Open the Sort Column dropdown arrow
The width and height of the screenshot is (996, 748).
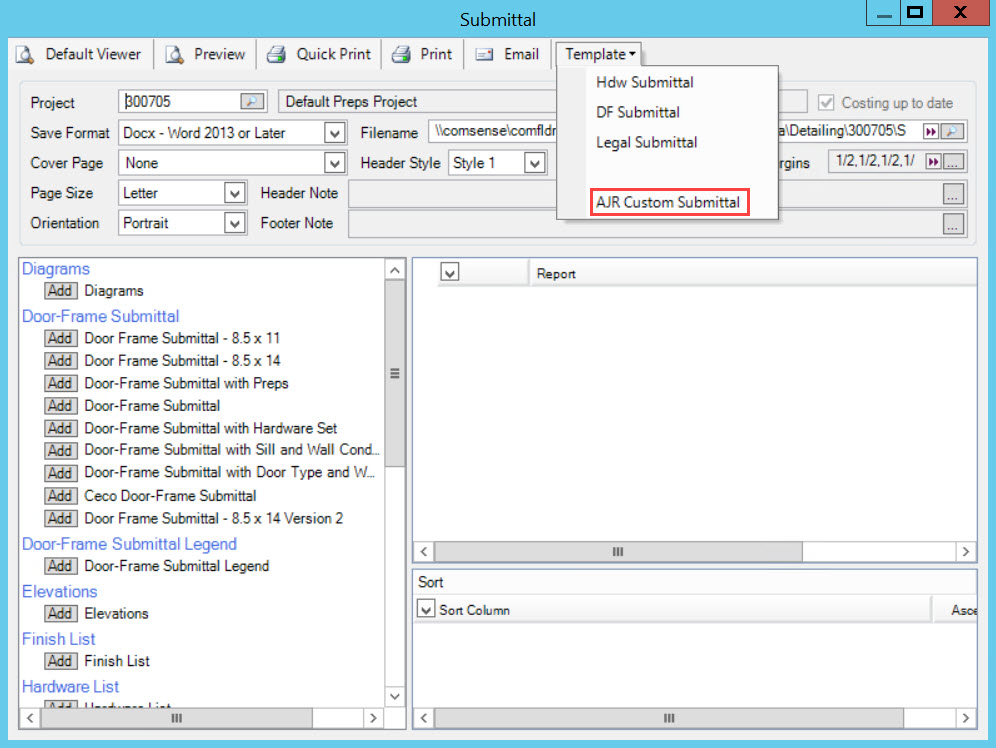point(425,610)
